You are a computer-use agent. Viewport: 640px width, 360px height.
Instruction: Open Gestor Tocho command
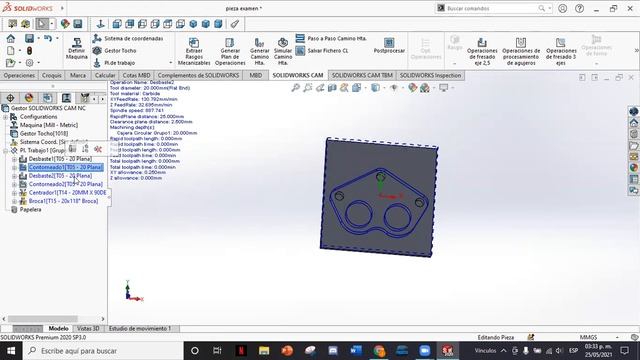(115, 51)
